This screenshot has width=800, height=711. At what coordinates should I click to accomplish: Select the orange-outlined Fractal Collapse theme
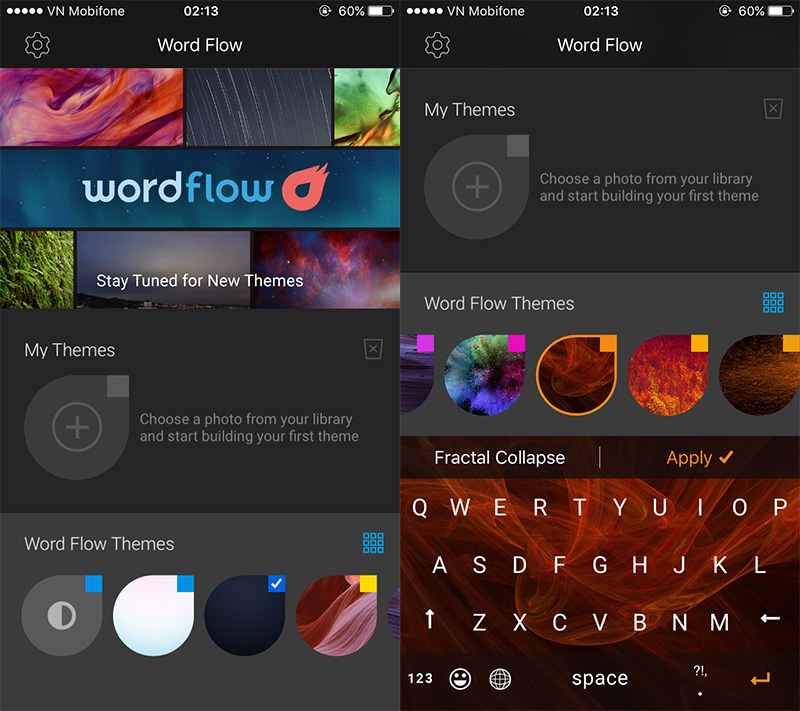click(x=577, y=375)
